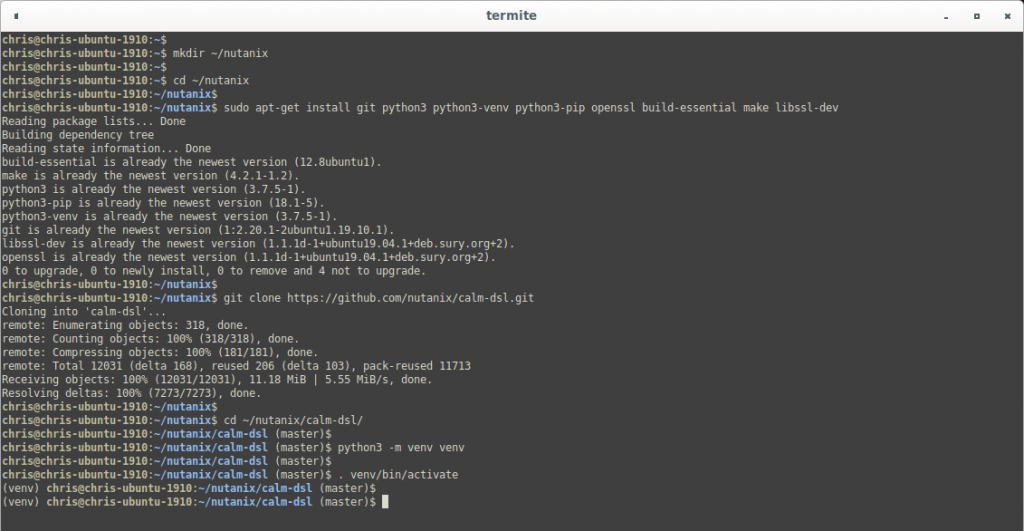Click the 'mkdir ~/nutanix' command text

tap(220, 54)
